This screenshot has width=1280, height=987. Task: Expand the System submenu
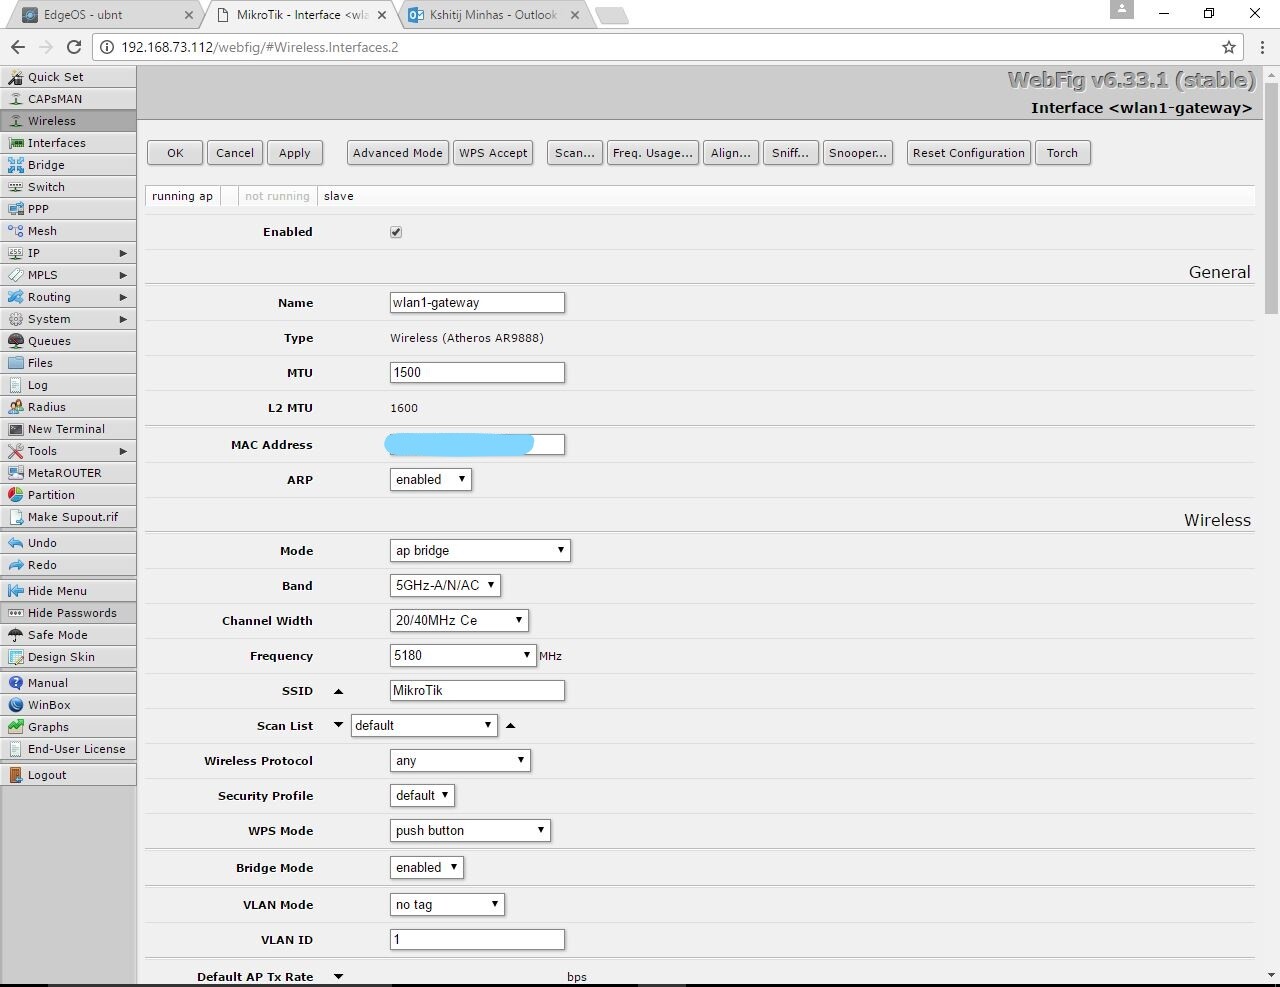(68, 319)
